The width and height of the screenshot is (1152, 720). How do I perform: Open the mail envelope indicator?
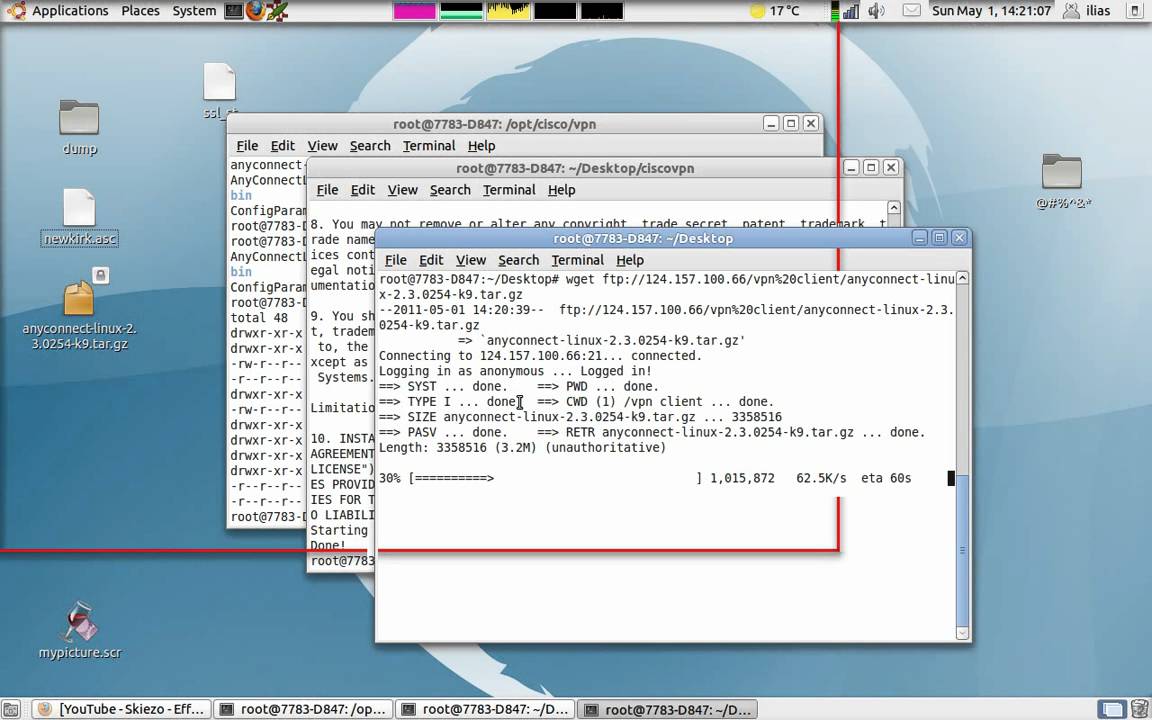pos(911,11)
